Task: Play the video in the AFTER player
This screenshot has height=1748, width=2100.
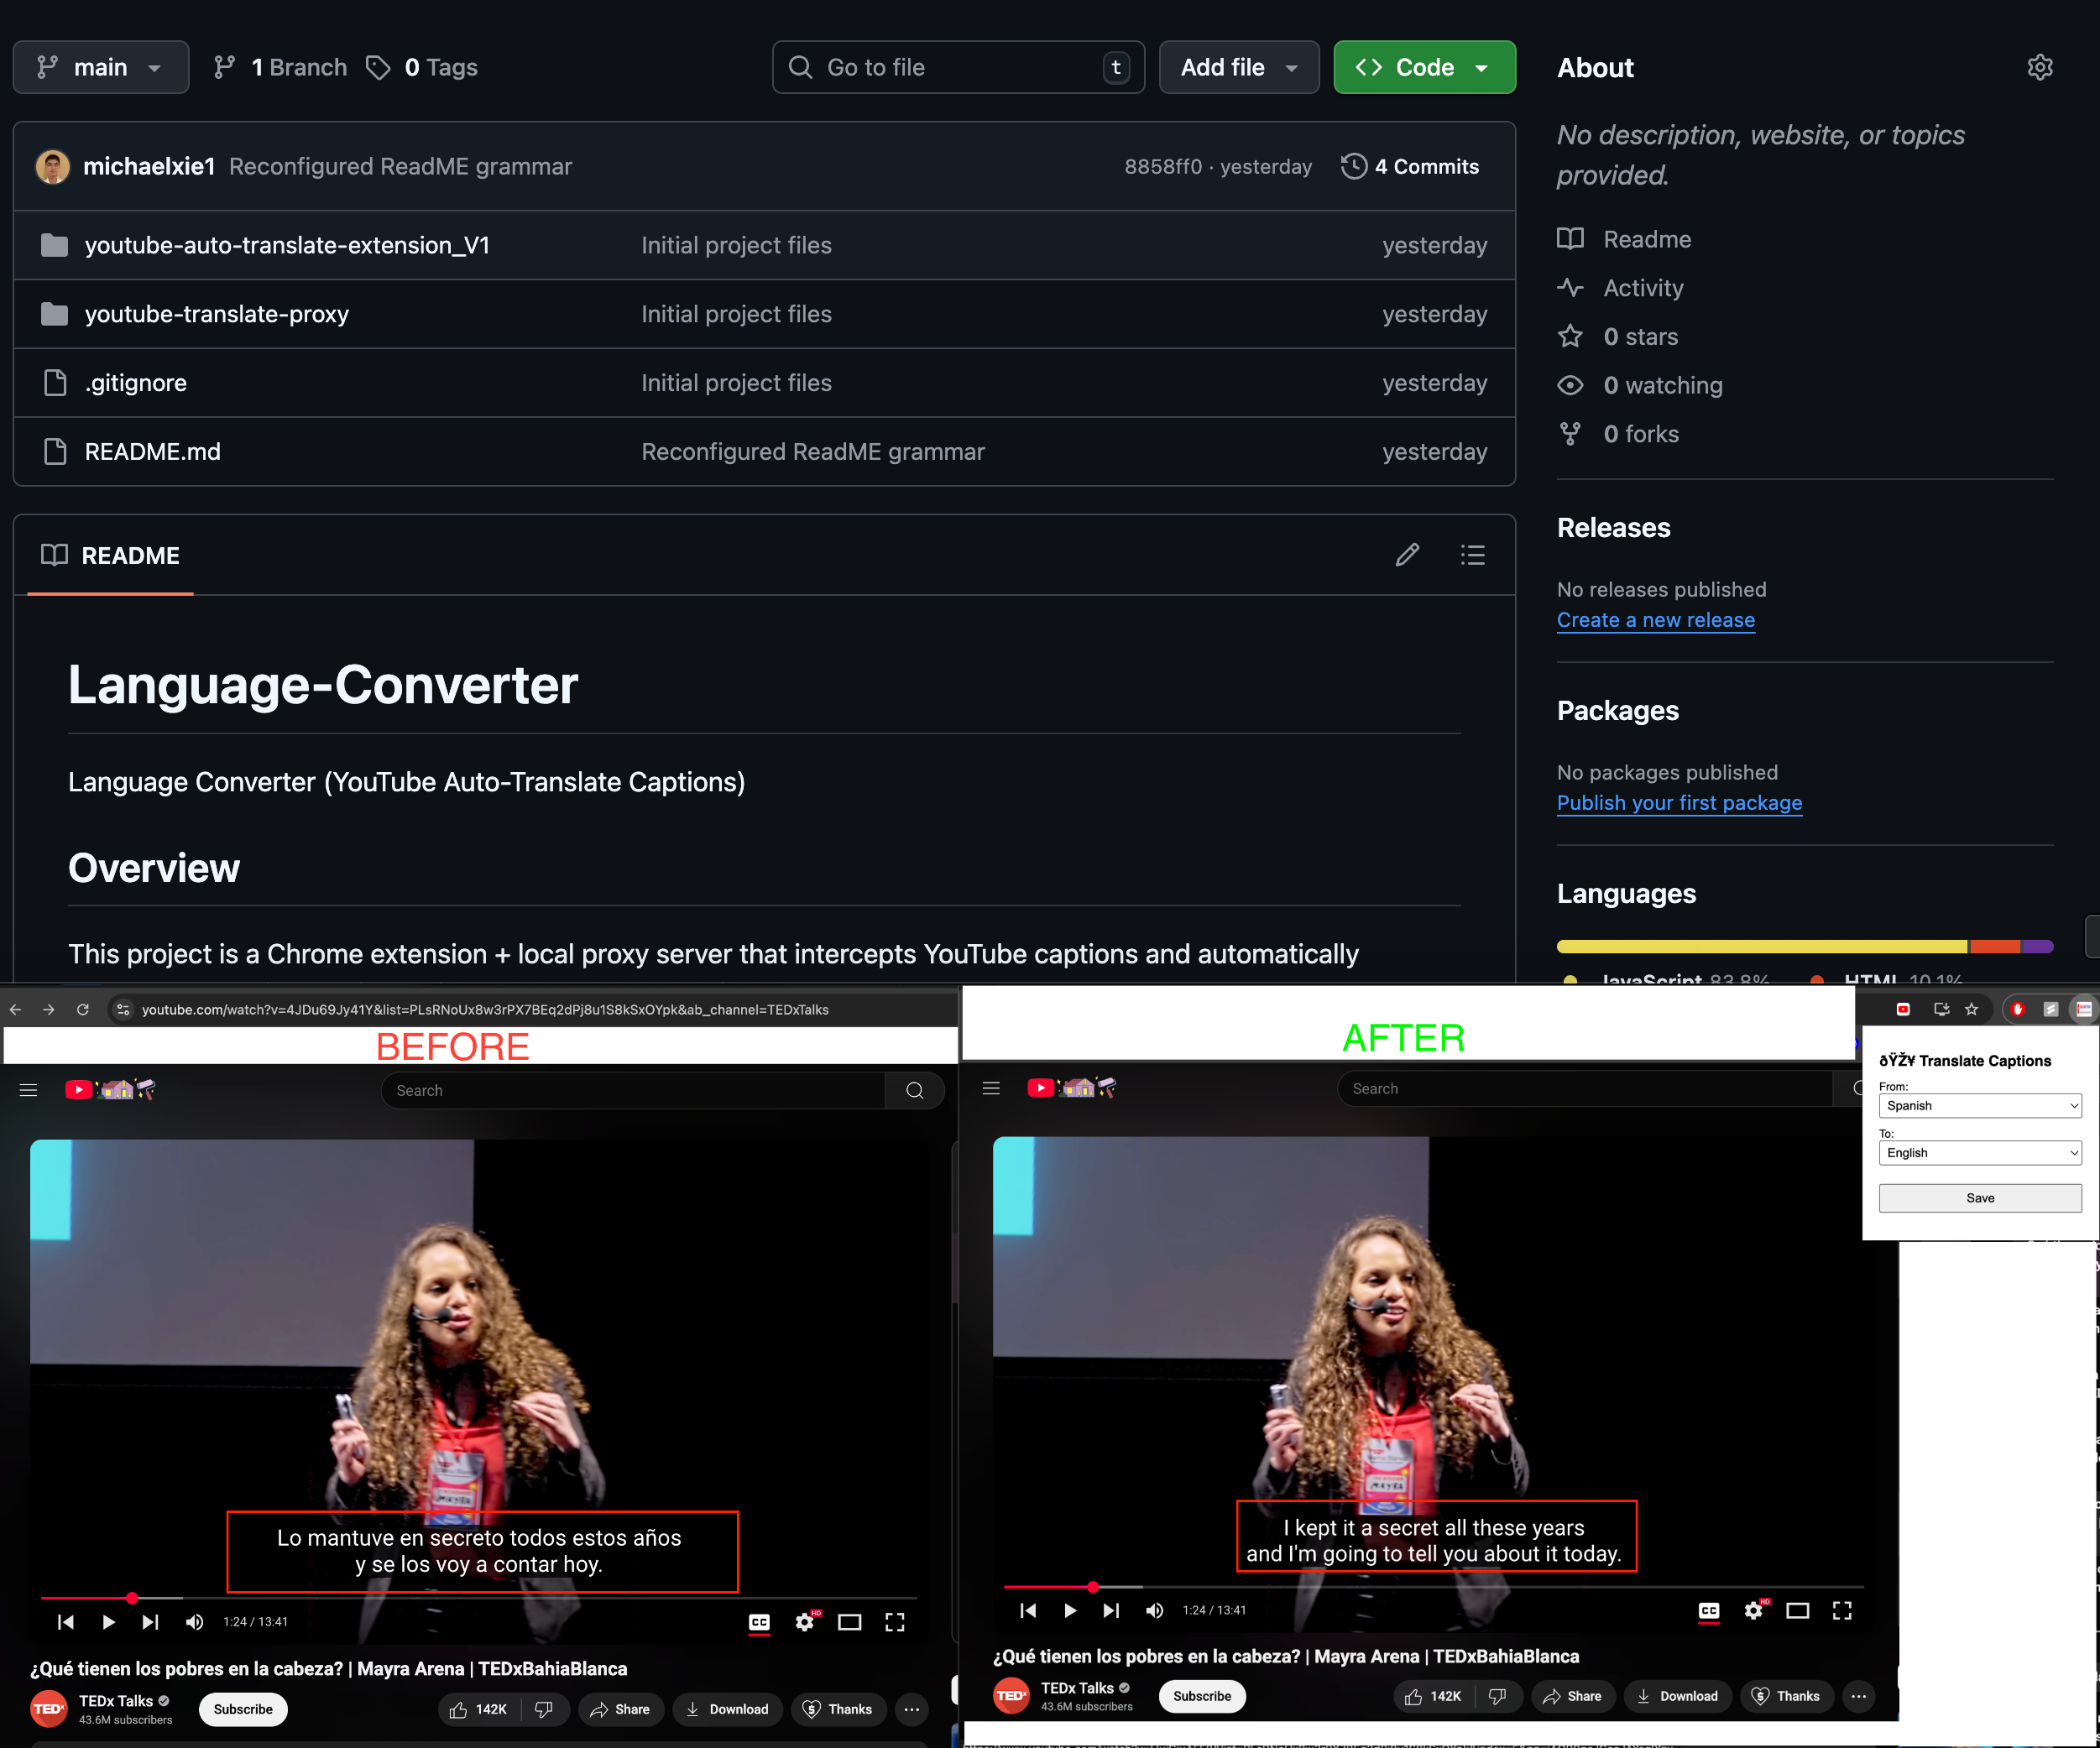Action: tap(1070, 1610)
